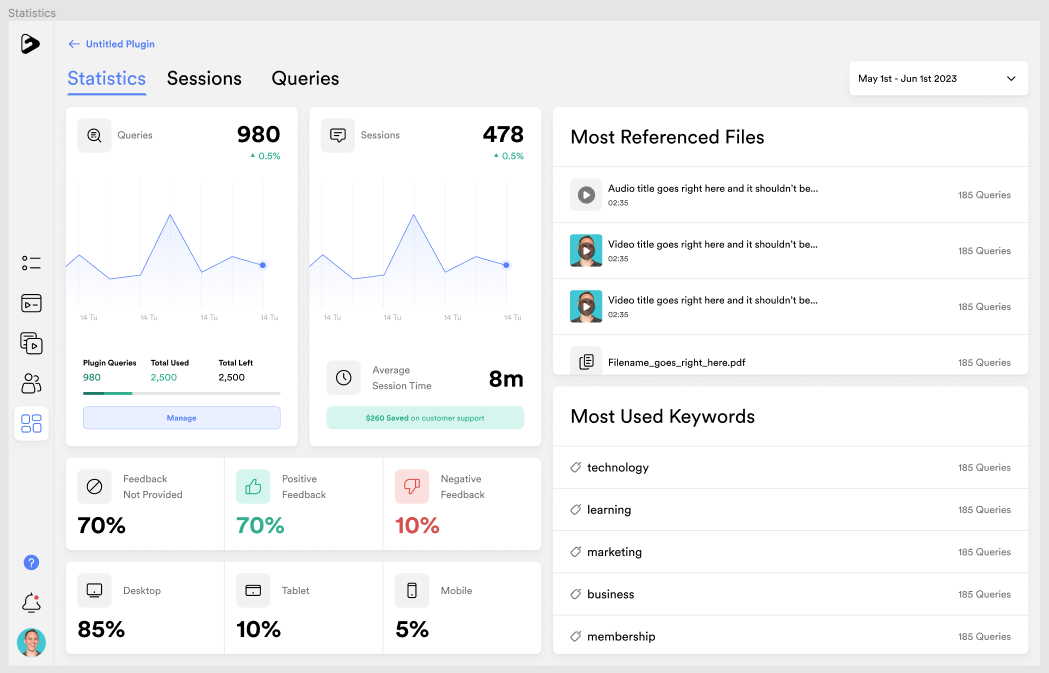This screenshot has width=1049, height=673.
Task: Switch to the Queries tab
Action: 305,78
